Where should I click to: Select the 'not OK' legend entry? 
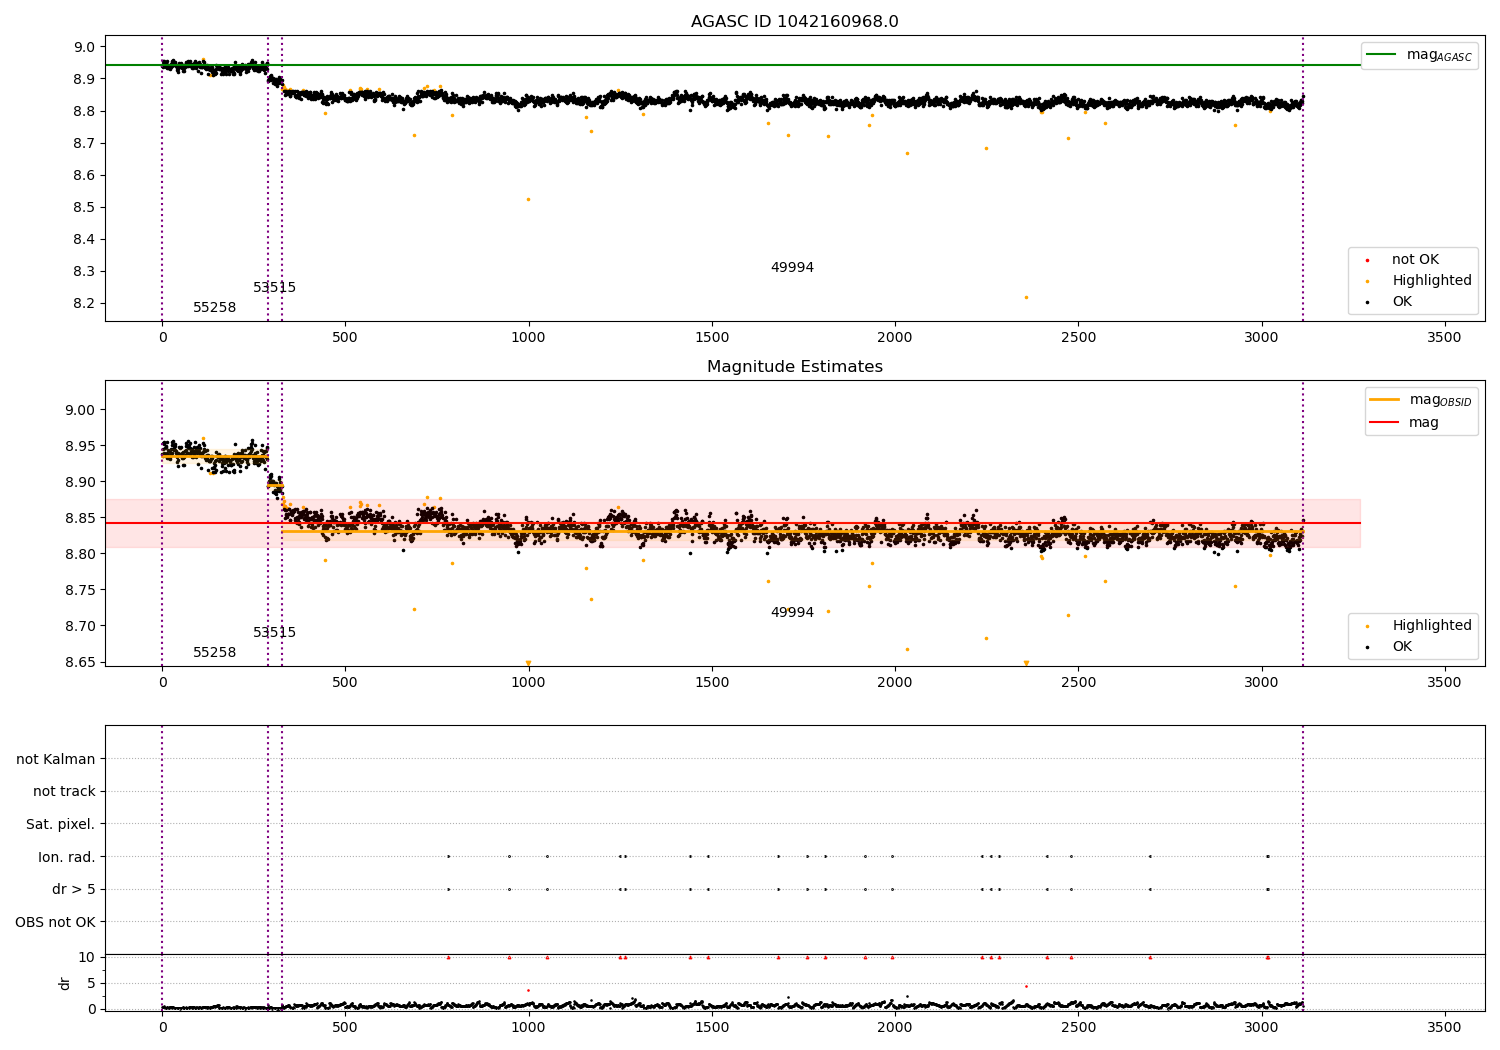[x=1415, y=260]
